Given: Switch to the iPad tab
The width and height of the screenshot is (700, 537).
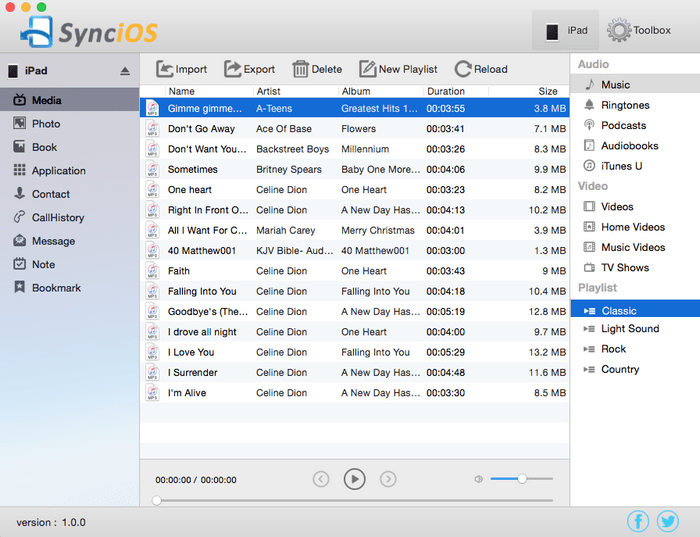Looking at the screenshot, I should (566, 30).
